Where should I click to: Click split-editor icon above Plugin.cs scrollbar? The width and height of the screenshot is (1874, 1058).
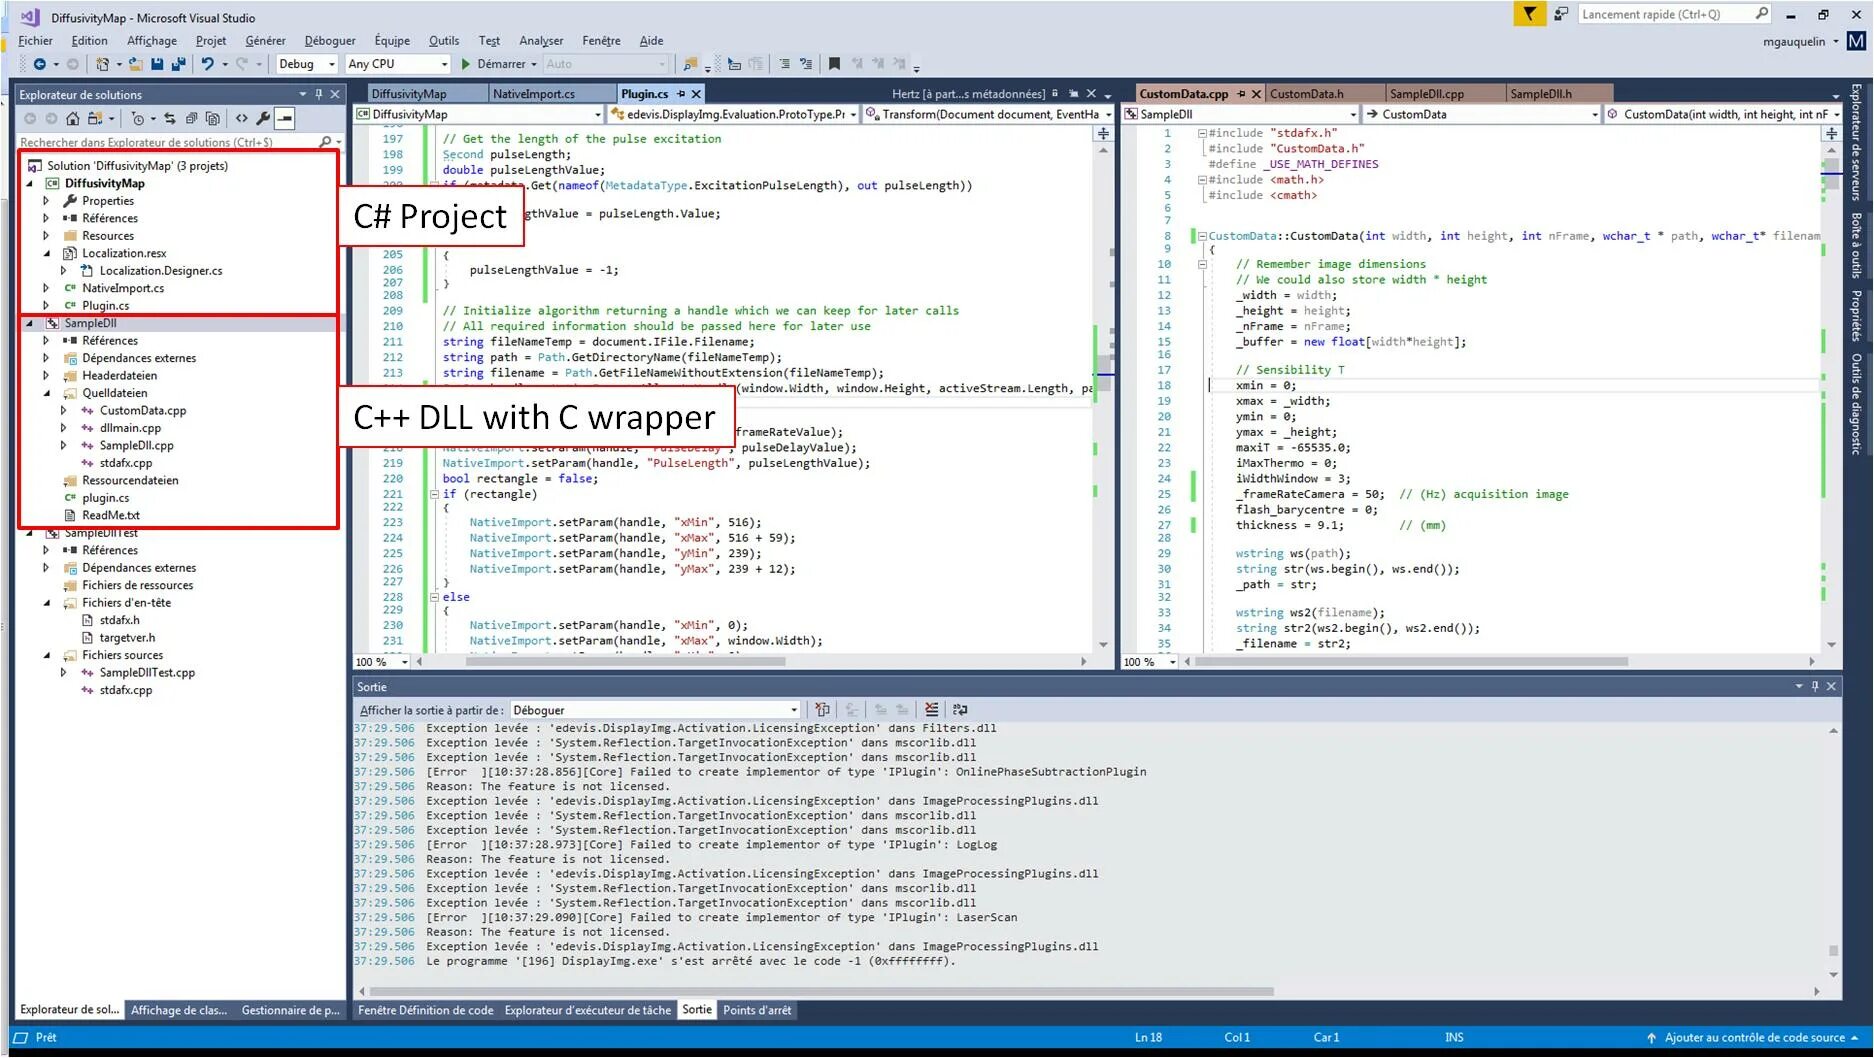[1103, 133]
